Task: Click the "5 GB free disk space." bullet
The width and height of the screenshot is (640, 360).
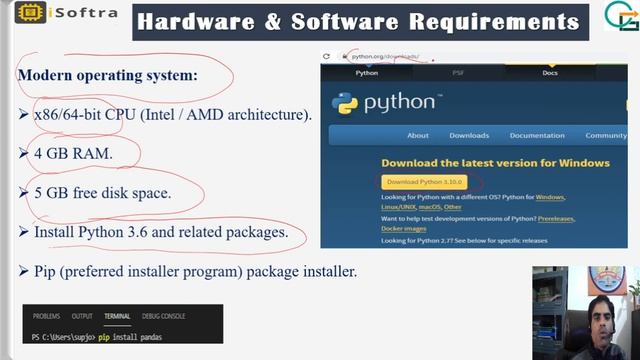Action: [x=102, y=193]
